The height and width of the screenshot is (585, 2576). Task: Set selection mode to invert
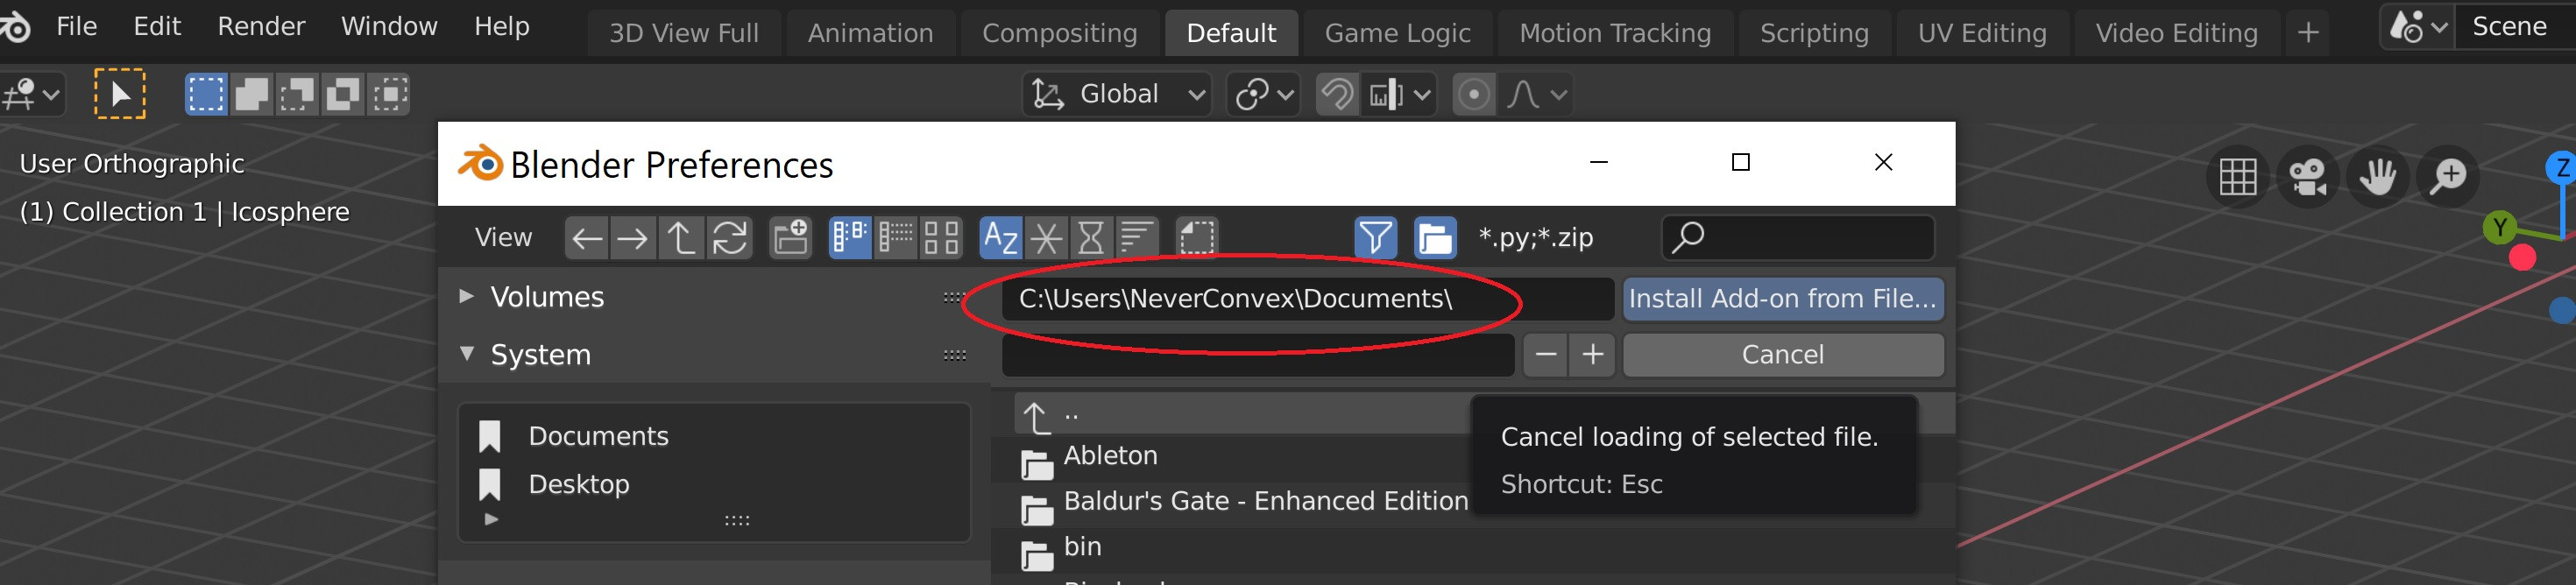pos(343,94)
